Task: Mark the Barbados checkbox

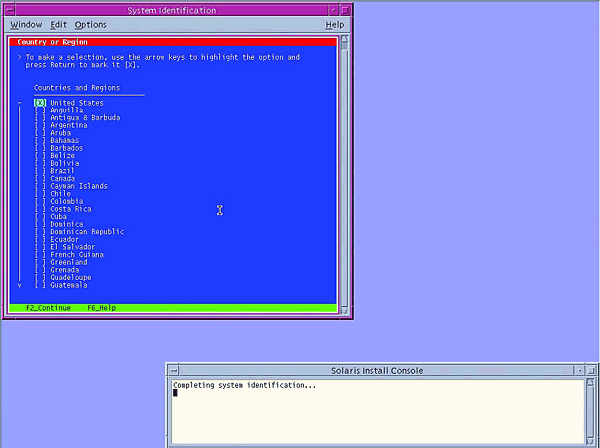Action: click(x=40, y=148)
